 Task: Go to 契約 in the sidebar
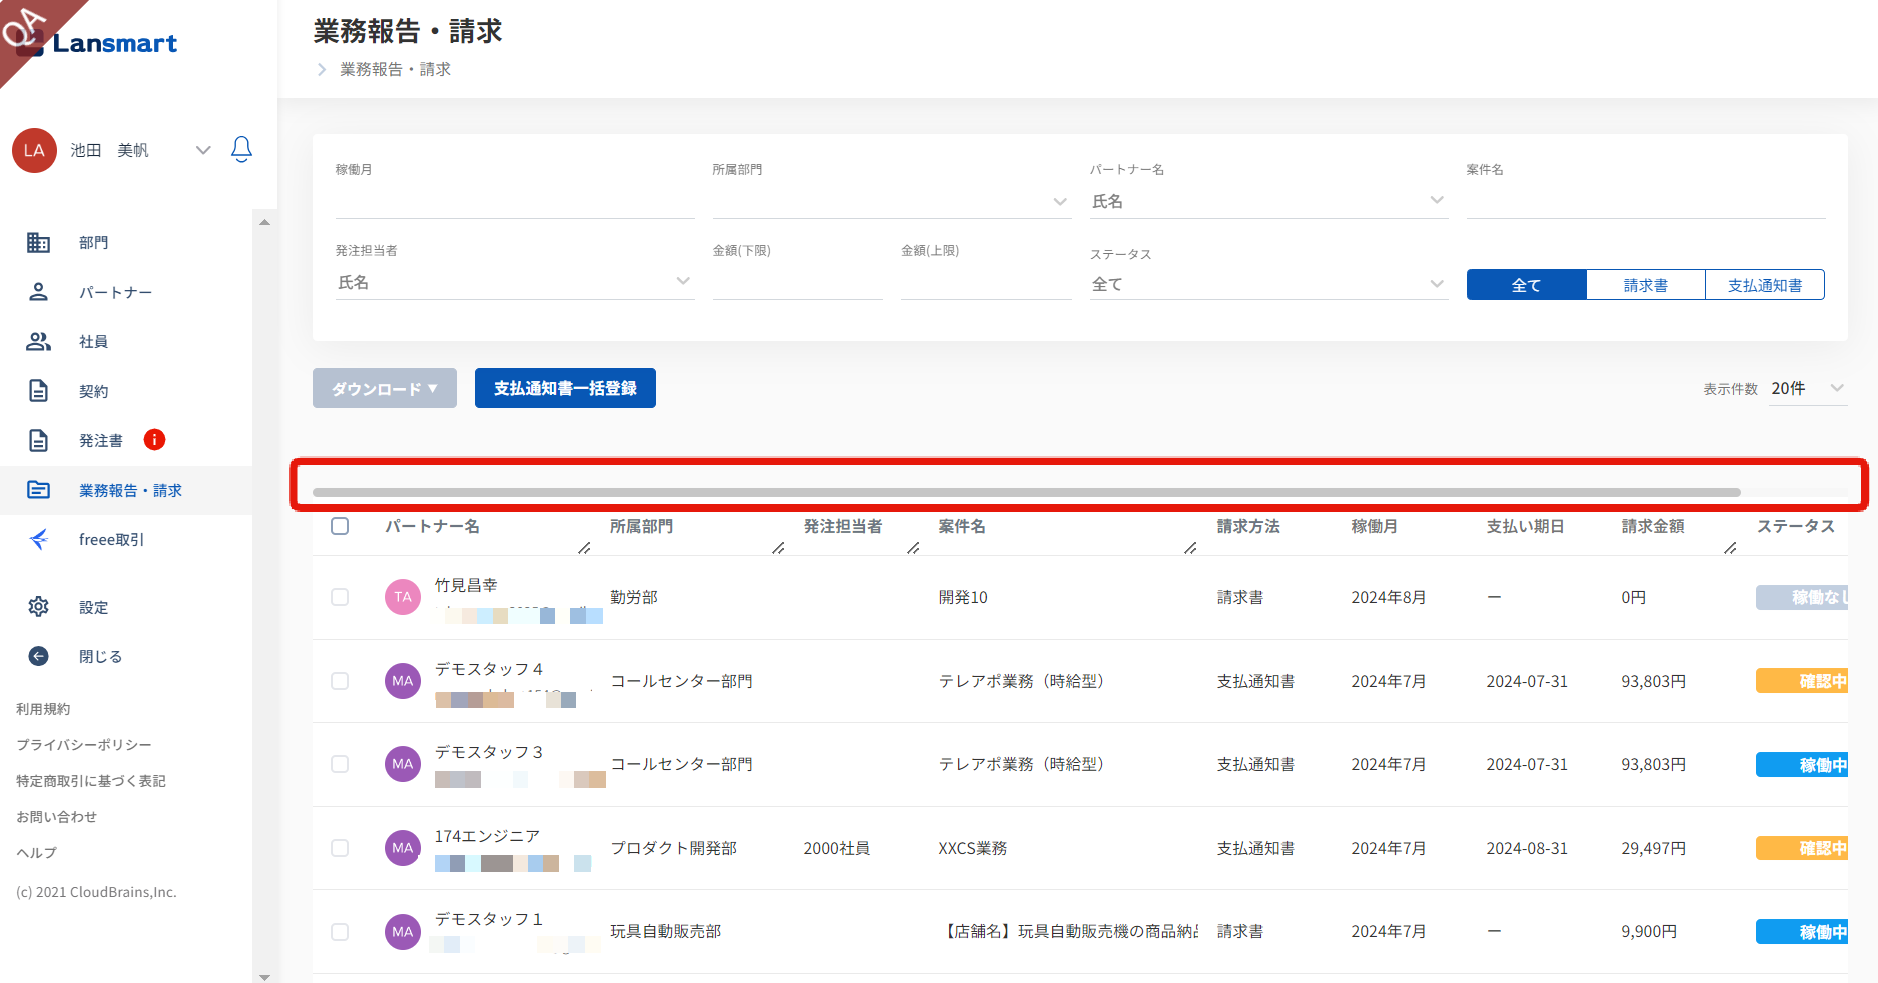(x=94, y=391)
